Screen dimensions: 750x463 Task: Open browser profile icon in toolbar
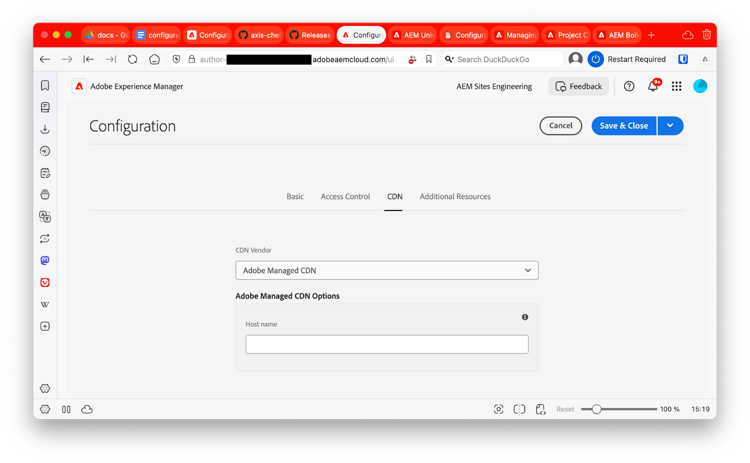tap(575, 59)
